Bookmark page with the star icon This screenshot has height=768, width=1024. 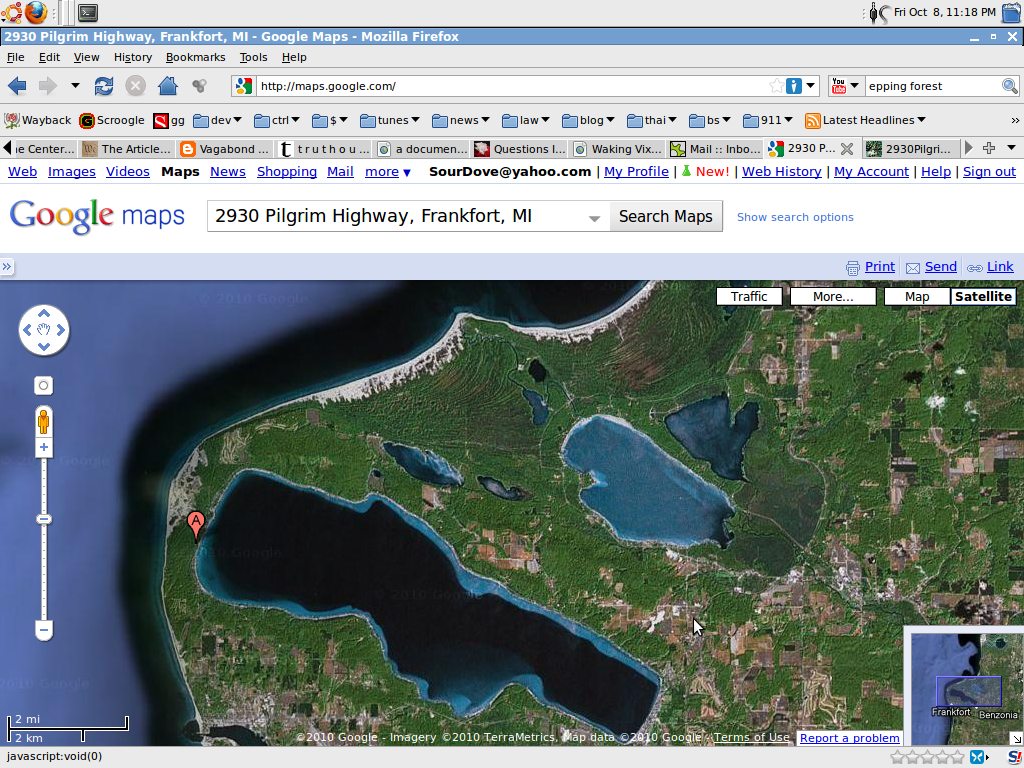tap(776, 86)
